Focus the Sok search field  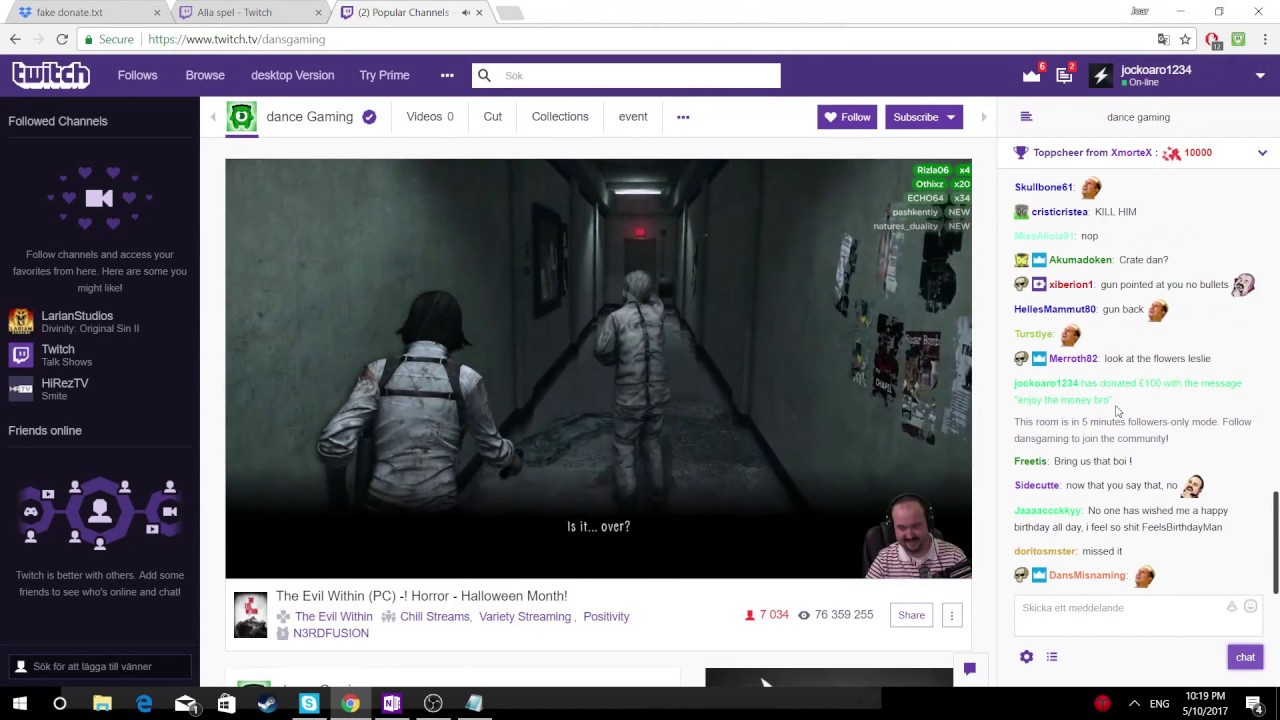coord(626,75)
